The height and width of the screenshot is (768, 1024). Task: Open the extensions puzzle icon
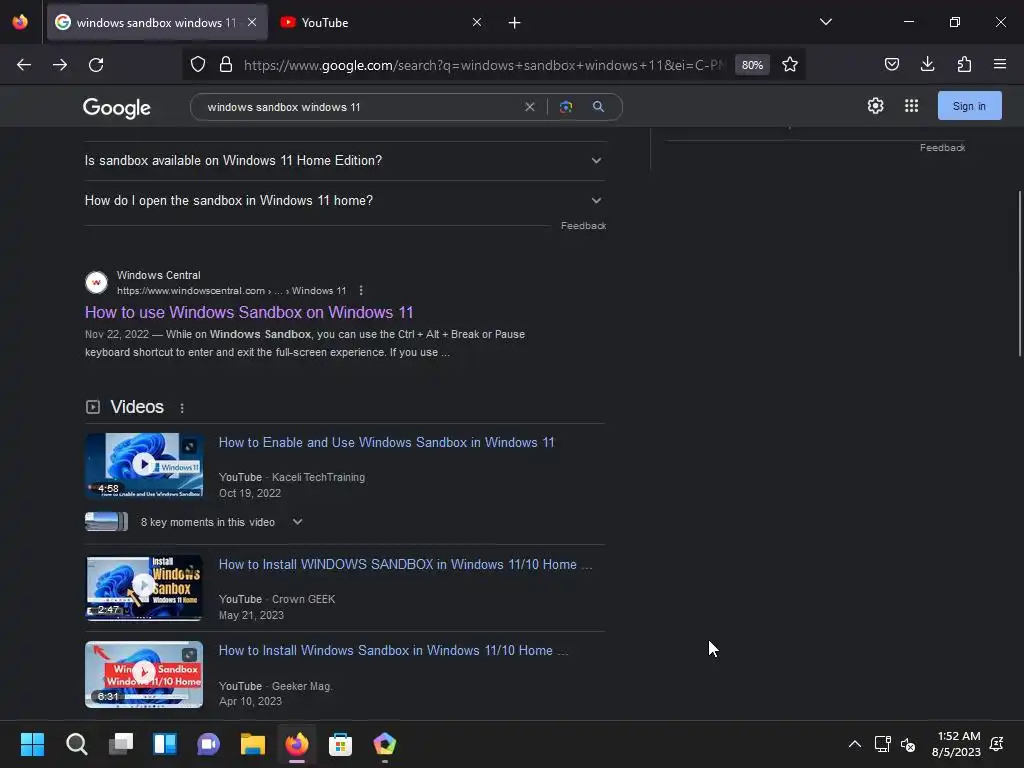click(964, 64)
